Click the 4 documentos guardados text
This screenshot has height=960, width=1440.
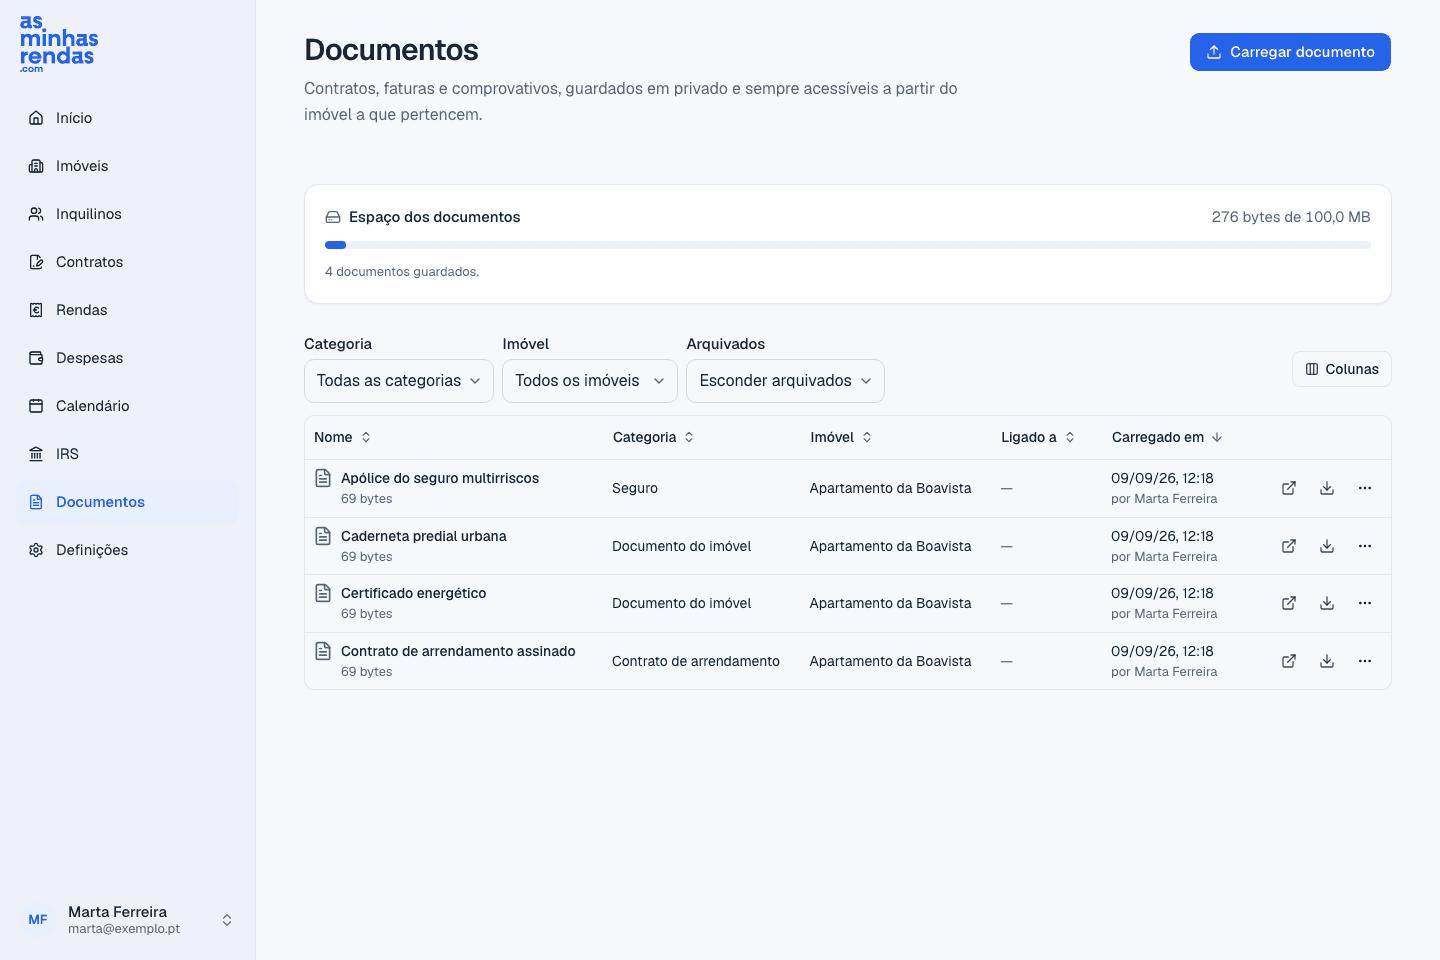(402, 272)
